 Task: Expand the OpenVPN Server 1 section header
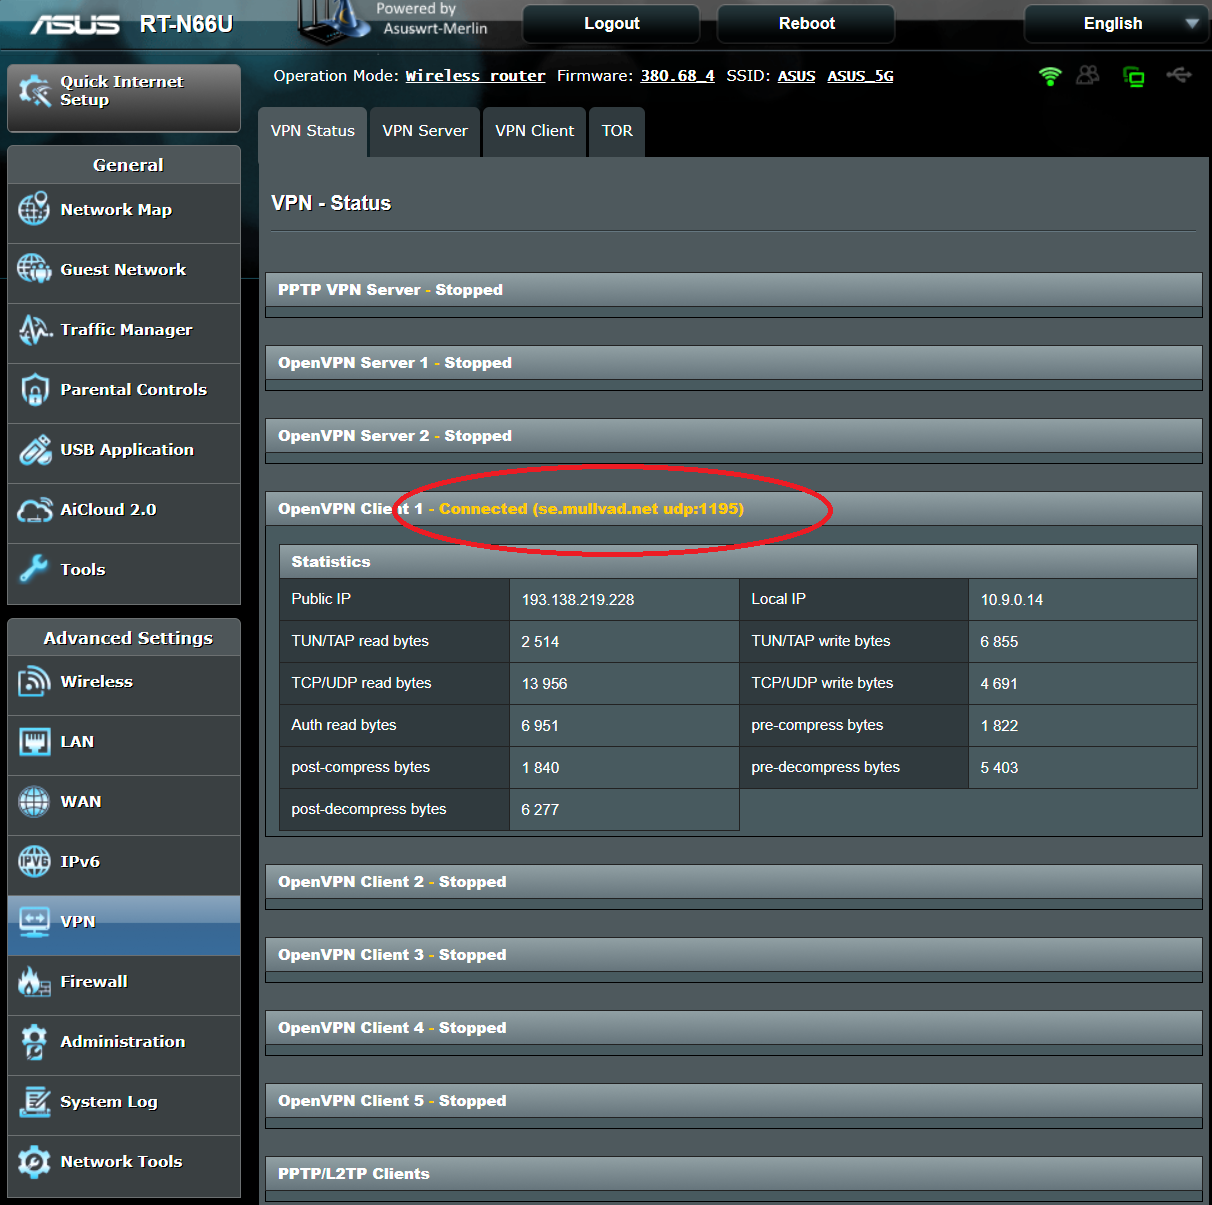[733, 363]
